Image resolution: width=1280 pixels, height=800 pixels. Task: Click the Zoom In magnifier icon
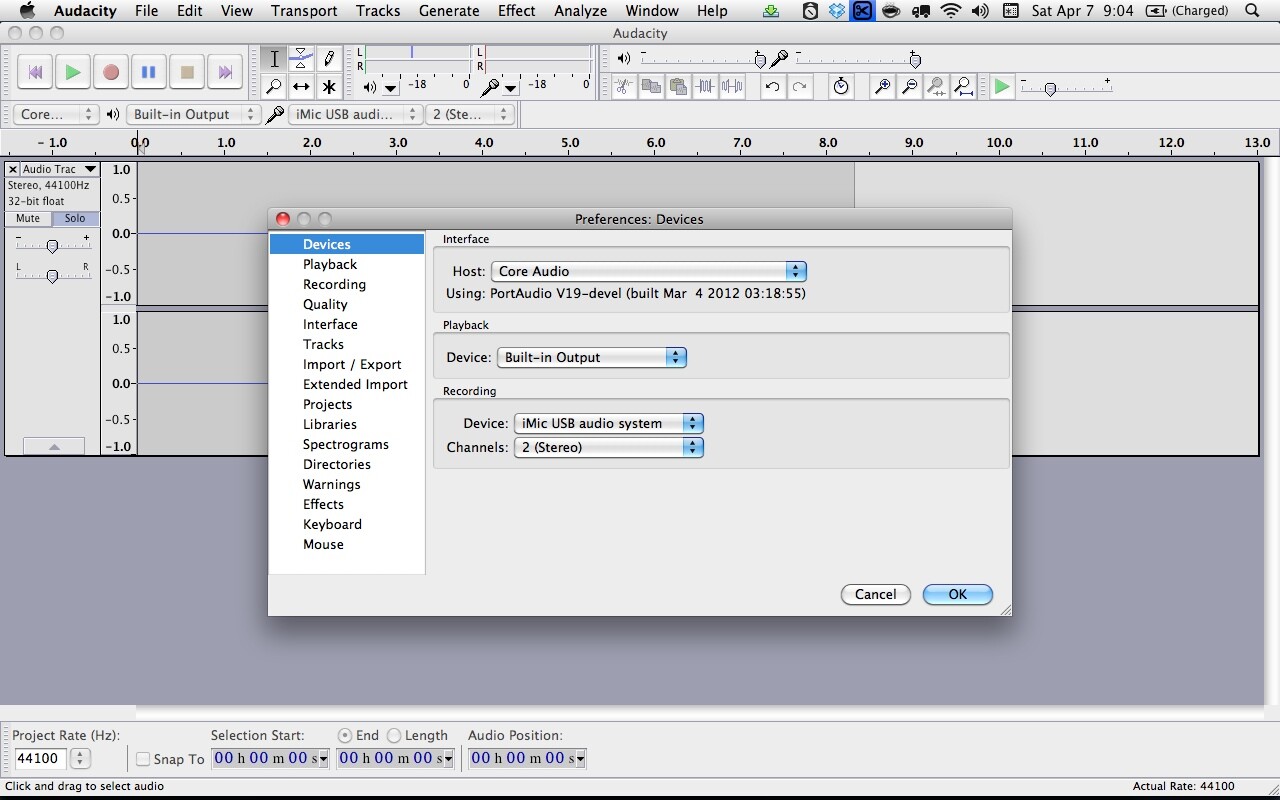pos(882,87)
